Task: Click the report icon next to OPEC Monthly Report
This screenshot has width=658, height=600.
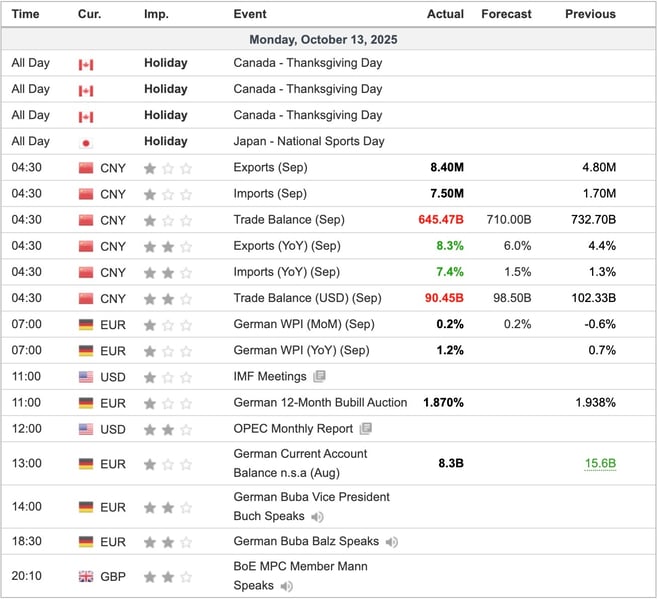Action: 366,429
